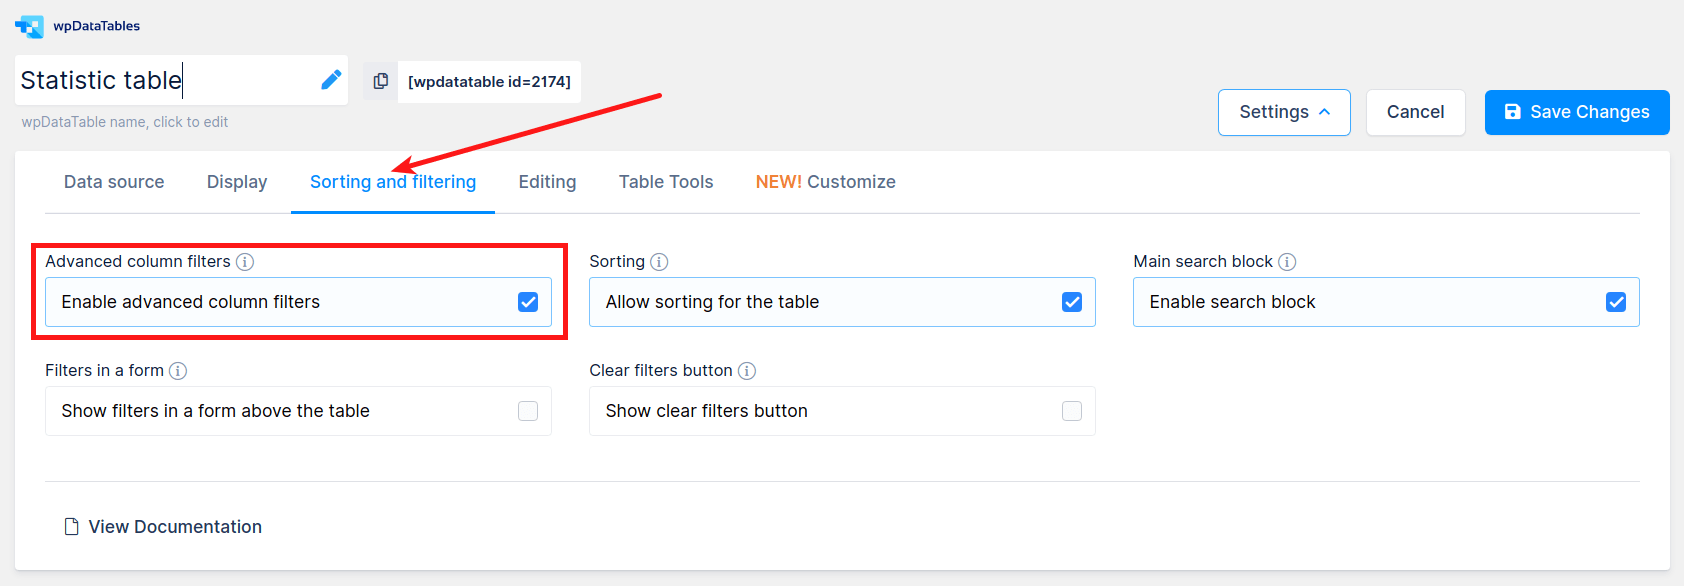
Task: Copy the shortcode using the copy icon
Action: (381, 81)
